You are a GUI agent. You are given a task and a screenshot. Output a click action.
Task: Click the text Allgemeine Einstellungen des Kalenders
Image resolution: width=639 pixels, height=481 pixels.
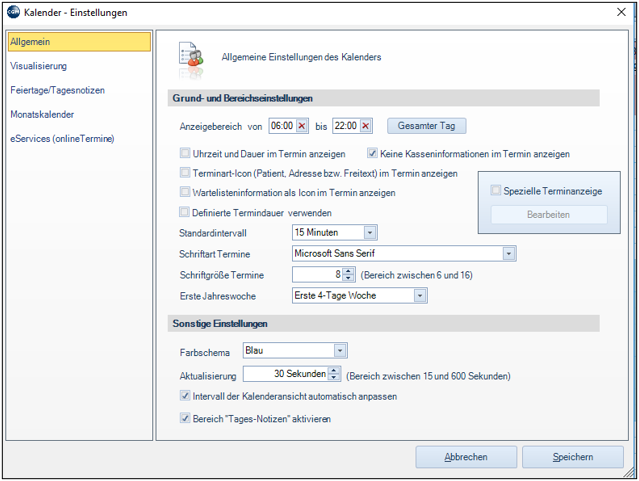[301, 57]
